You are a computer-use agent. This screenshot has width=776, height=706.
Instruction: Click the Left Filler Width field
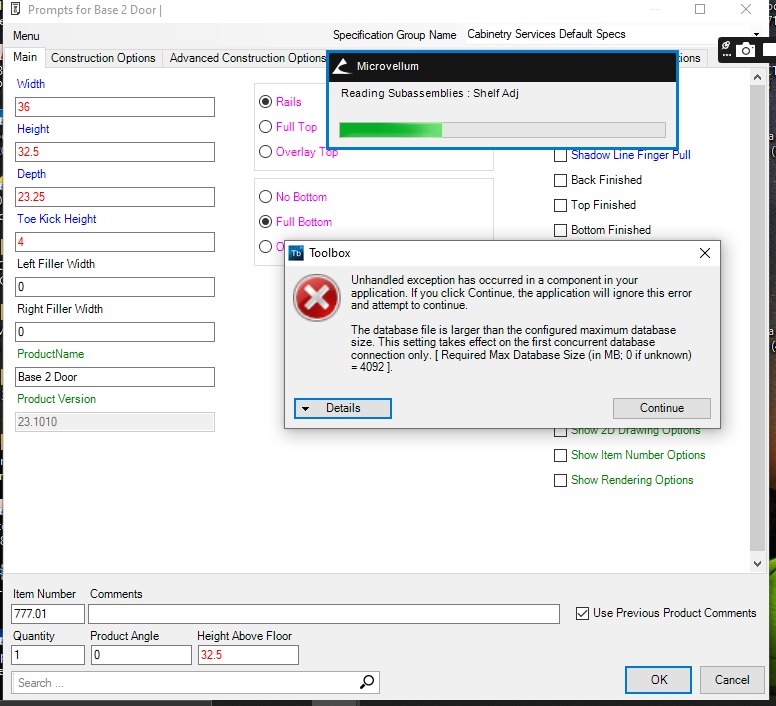[x=115, y=287]
